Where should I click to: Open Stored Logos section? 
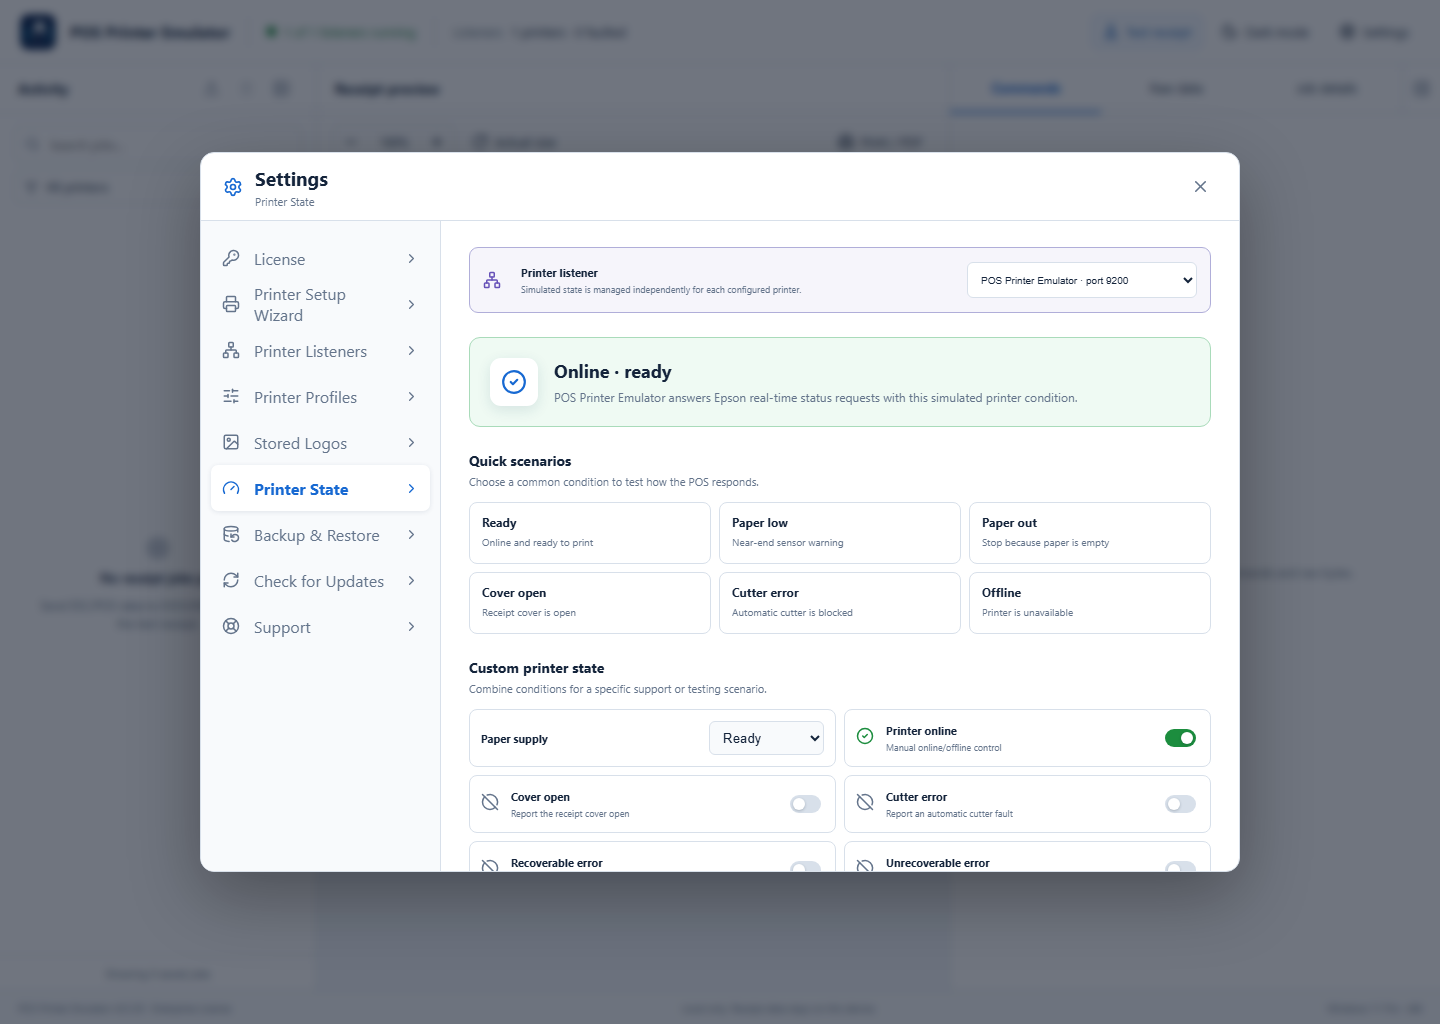[320, 443]
